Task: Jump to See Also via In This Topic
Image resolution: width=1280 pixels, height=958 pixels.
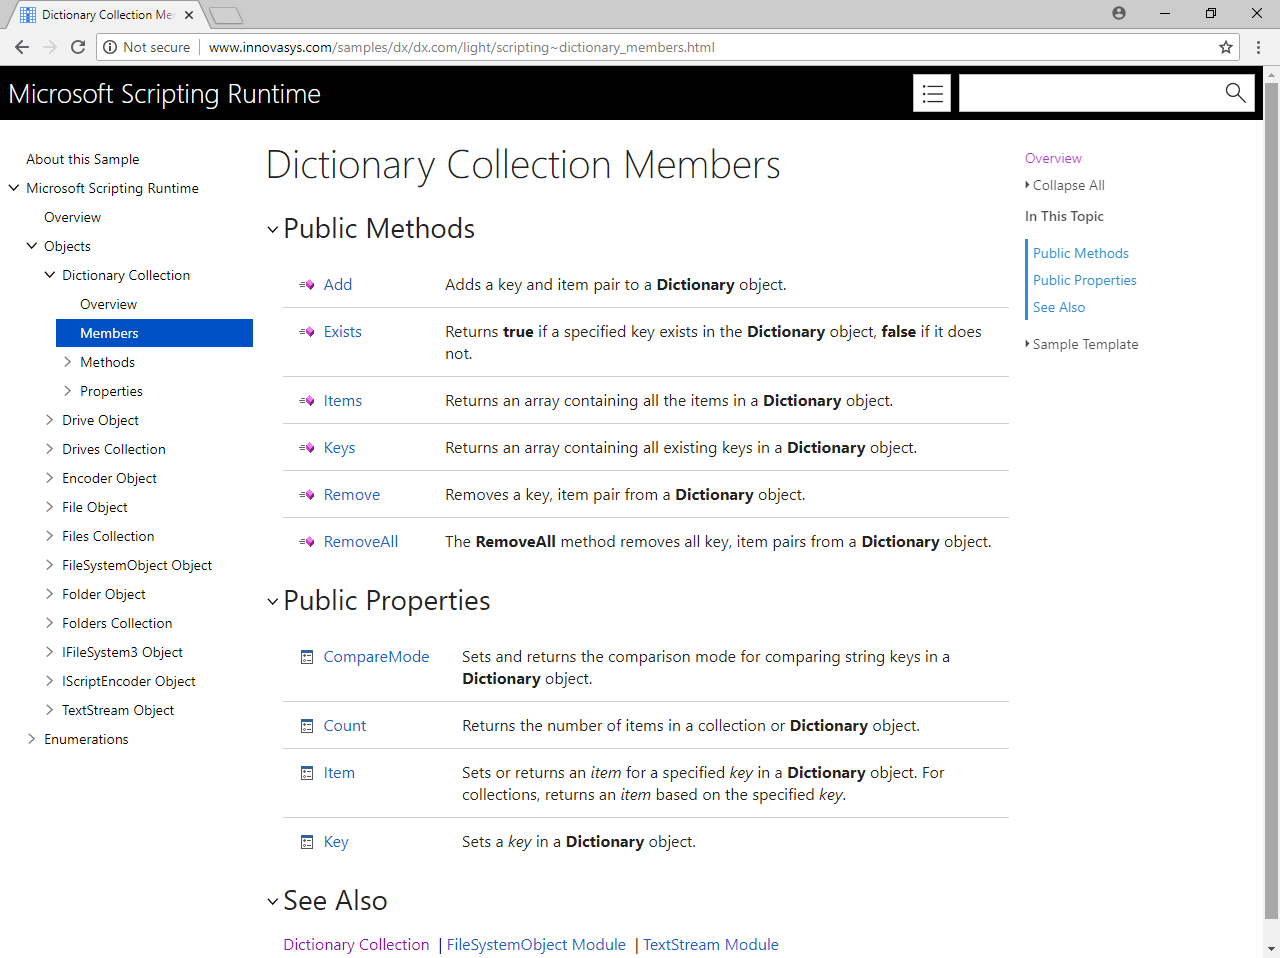Action: point(1059,307)
